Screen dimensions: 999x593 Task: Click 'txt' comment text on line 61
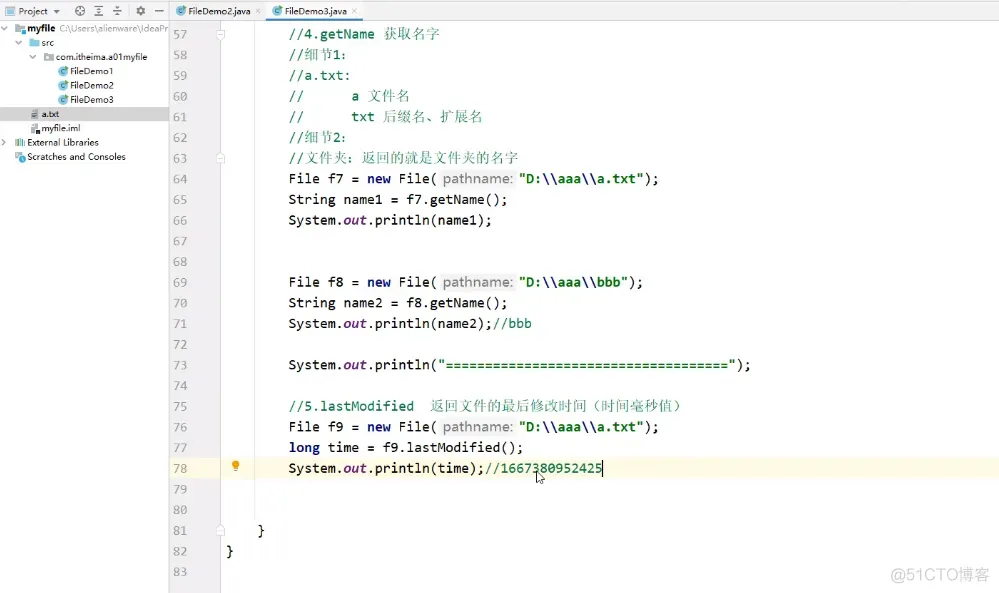[x=363, y=117]
